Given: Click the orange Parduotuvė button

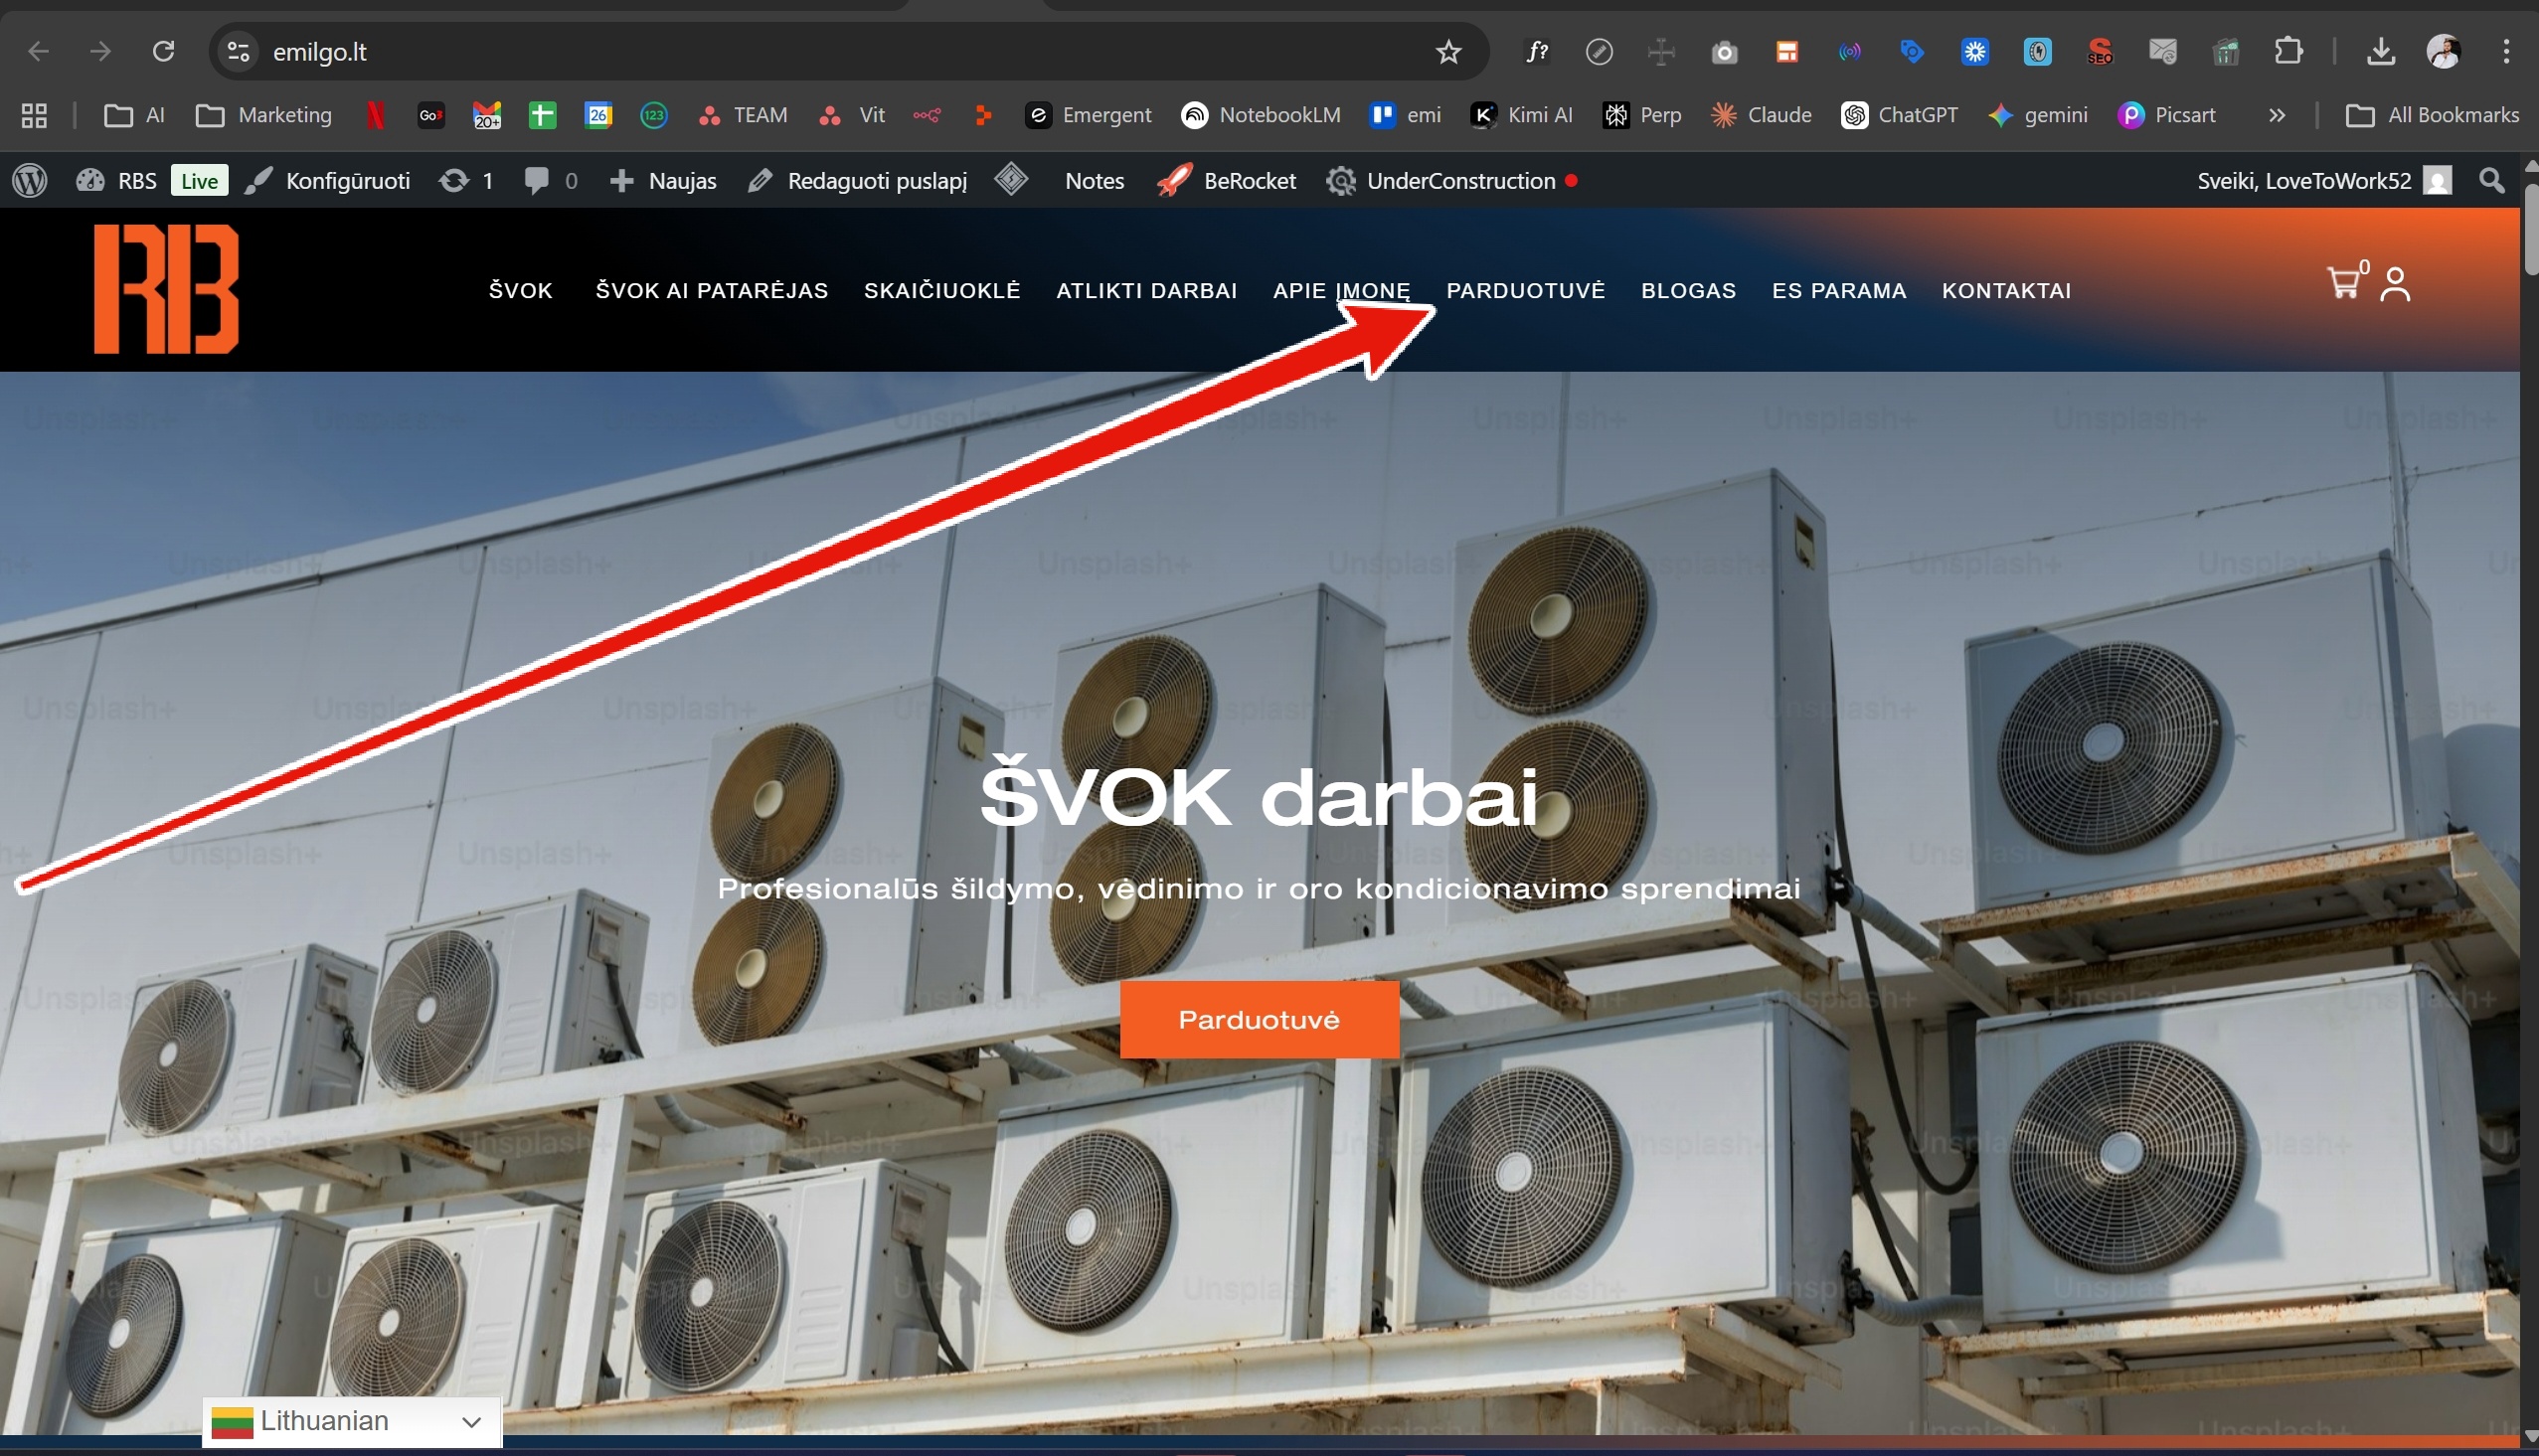Looking at the screenshot, I should coord(1258,1020).
